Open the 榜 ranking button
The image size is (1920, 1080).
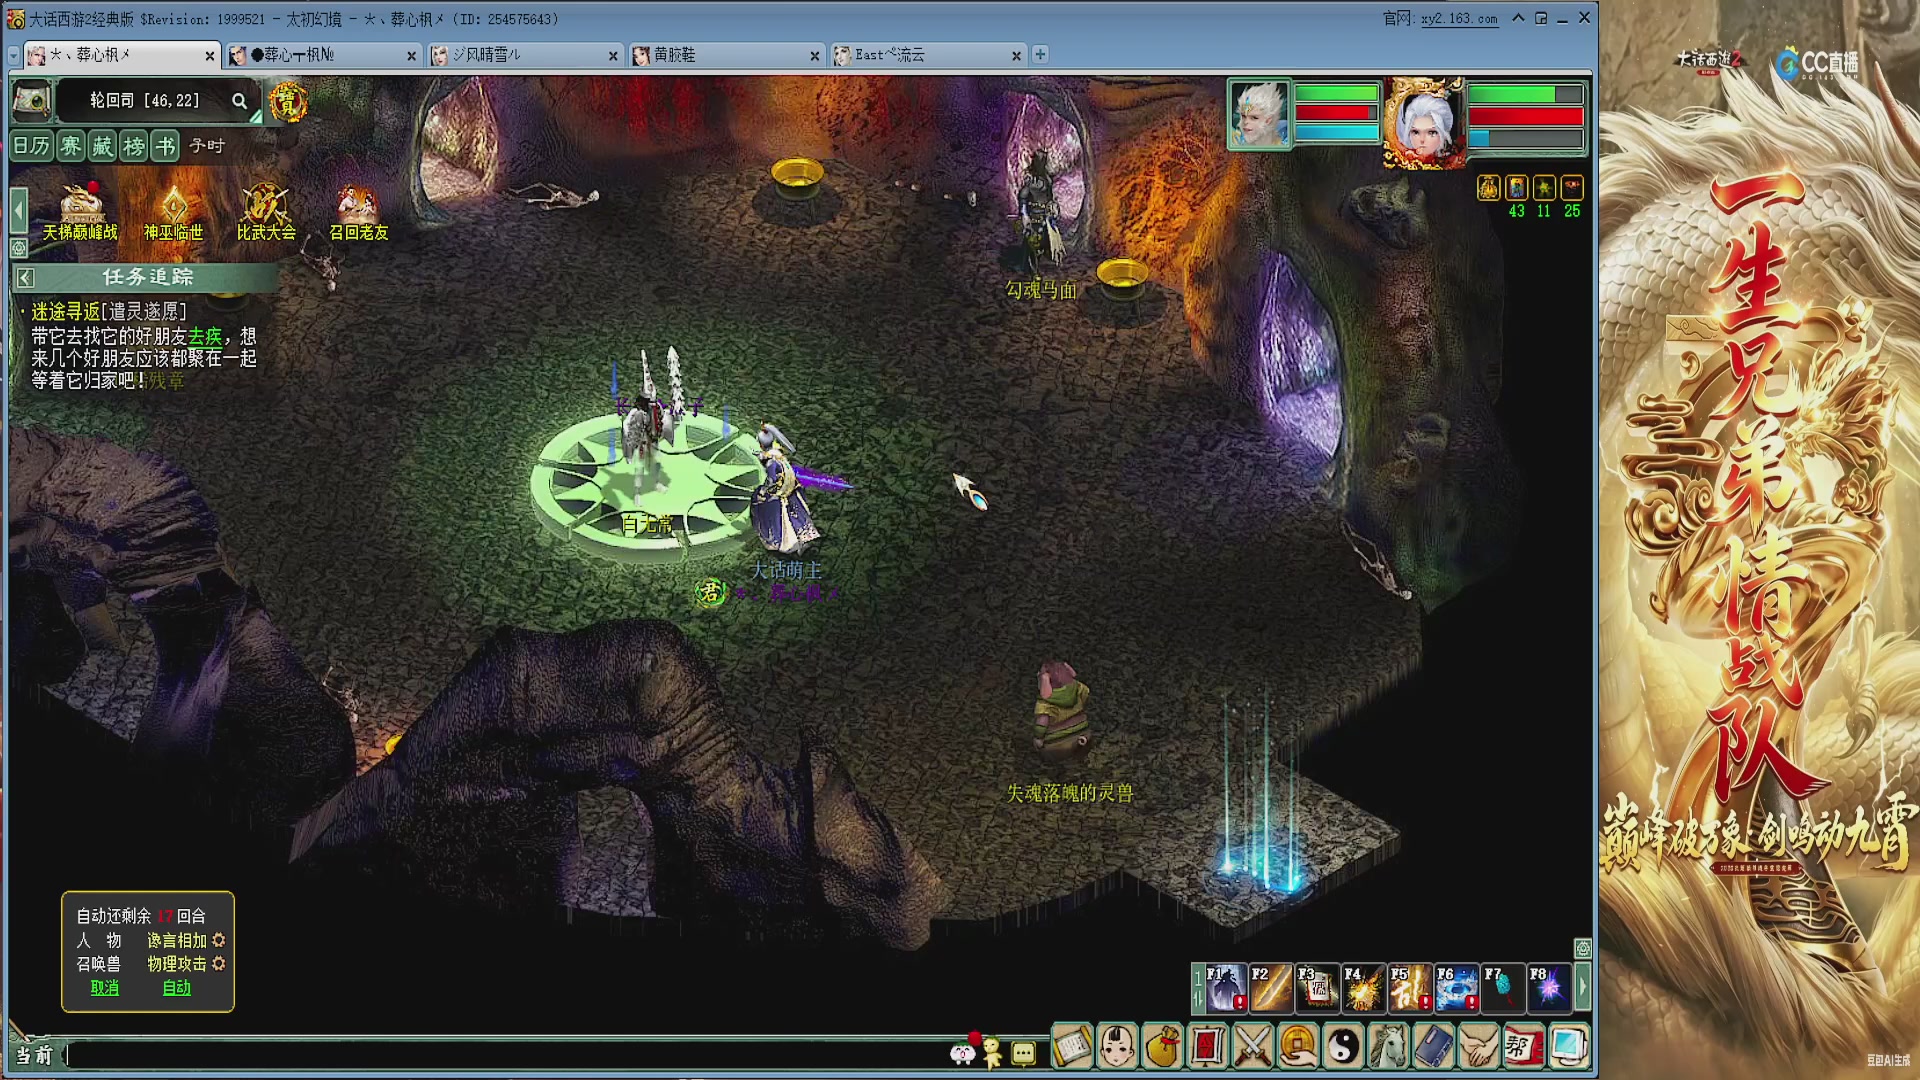pyautogui.click(x=134, y=147)
